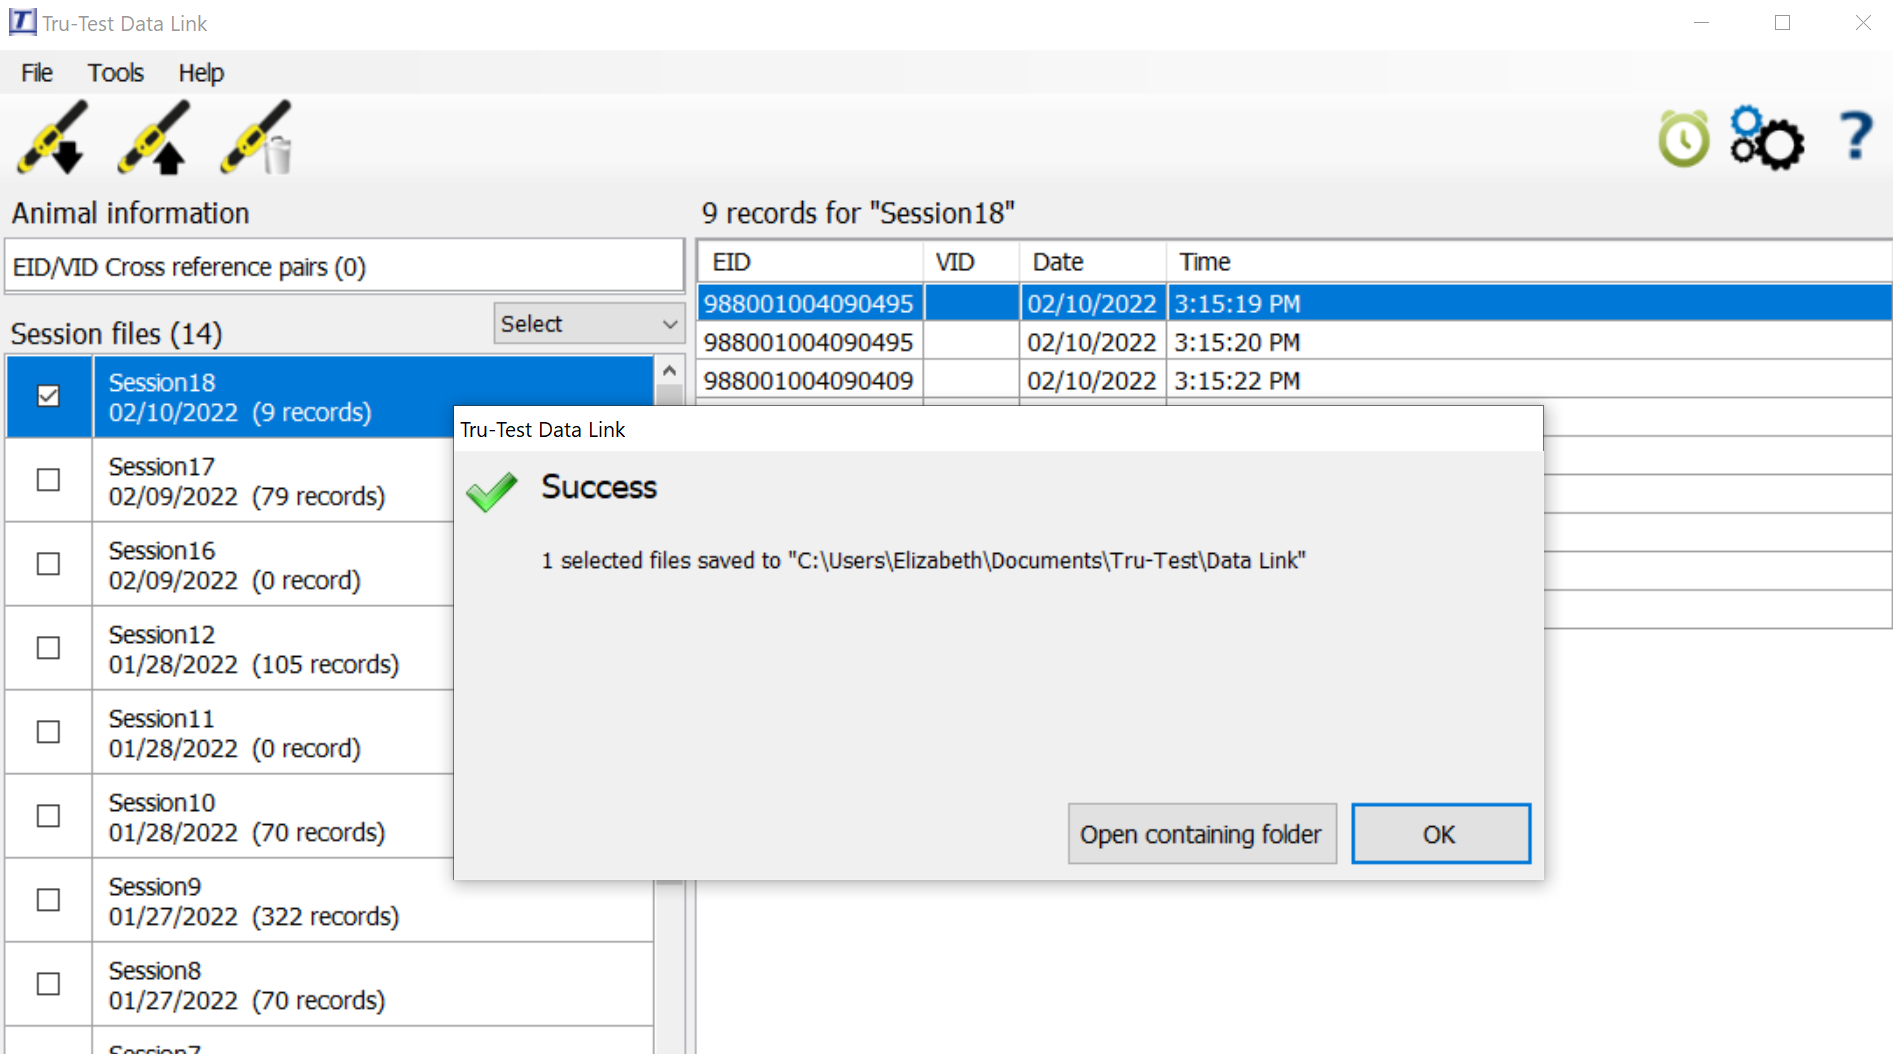Open the Help menu
The height and width of the screenshot is (1054, 1893).
pyautogui.click(x=201, y=73)
